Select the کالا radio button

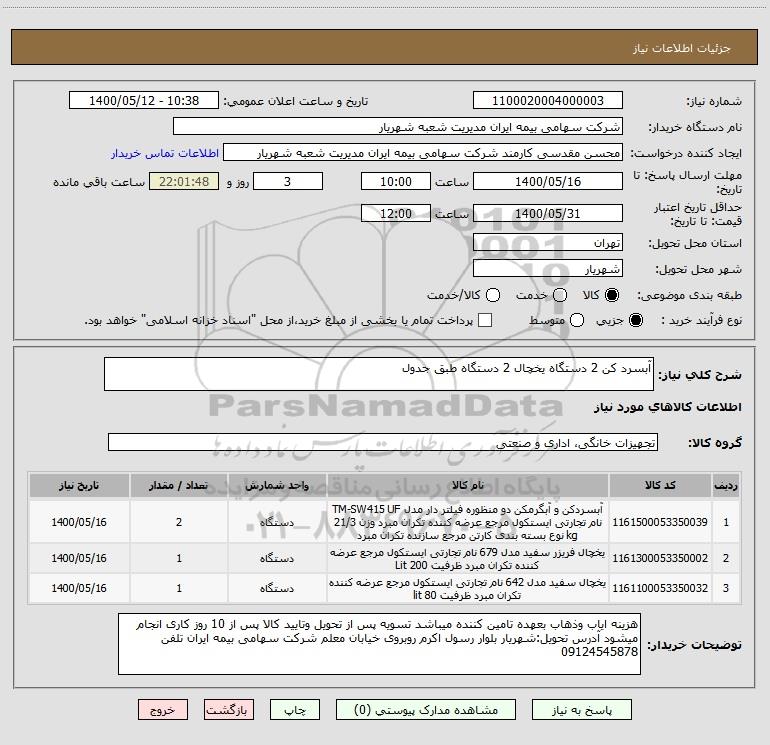612,295
